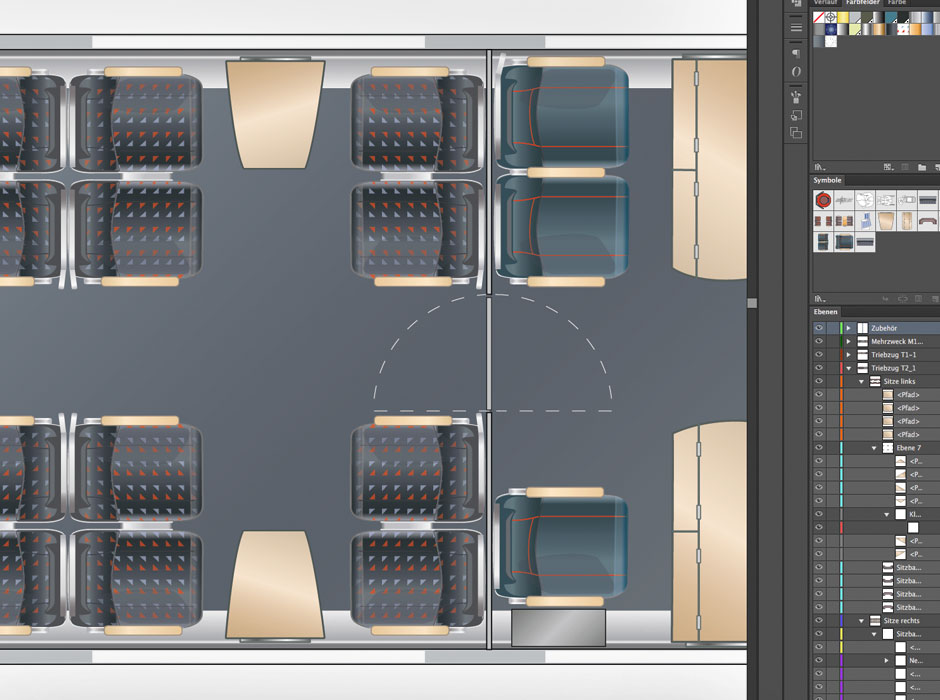Select the registration target swatch

point(831,17)
